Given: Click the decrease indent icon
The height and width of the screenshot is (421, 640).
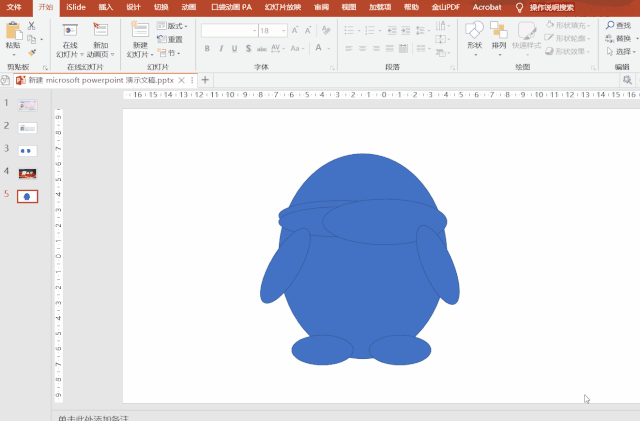Looking at the screenshot, I should coord(392,30).
